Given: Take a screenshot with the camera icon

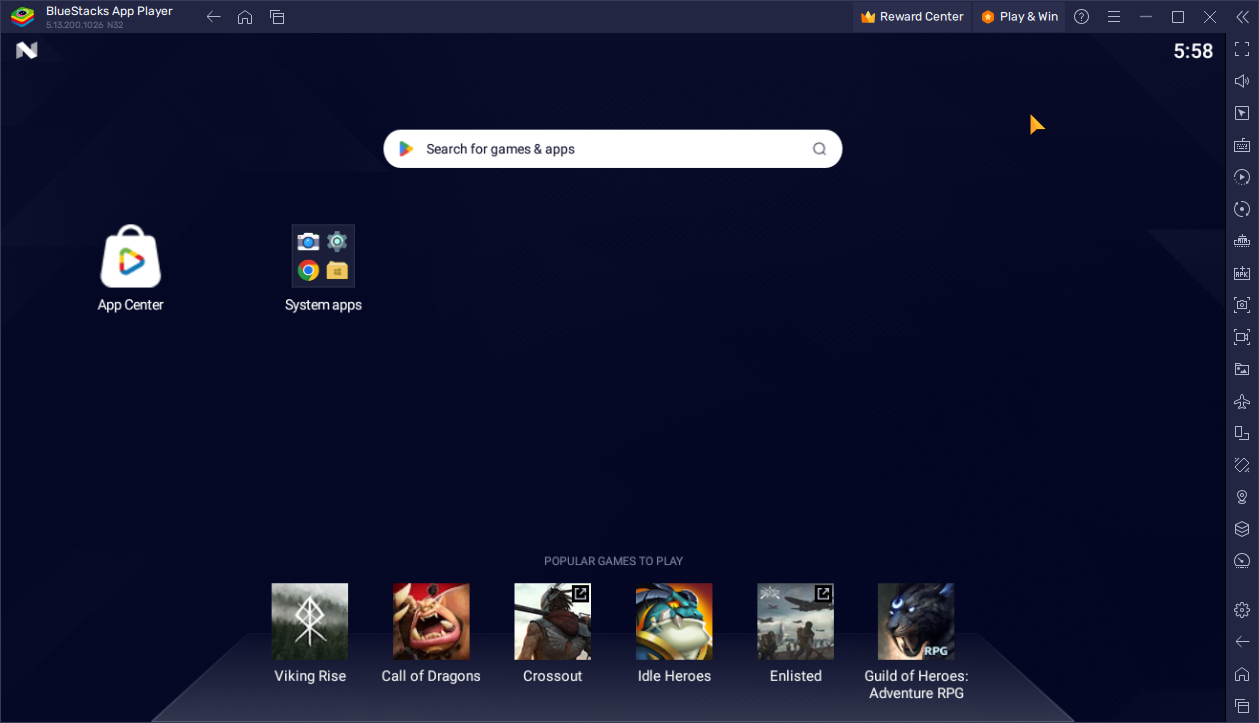Looking at the screenshot, I should click(1242, 305).
